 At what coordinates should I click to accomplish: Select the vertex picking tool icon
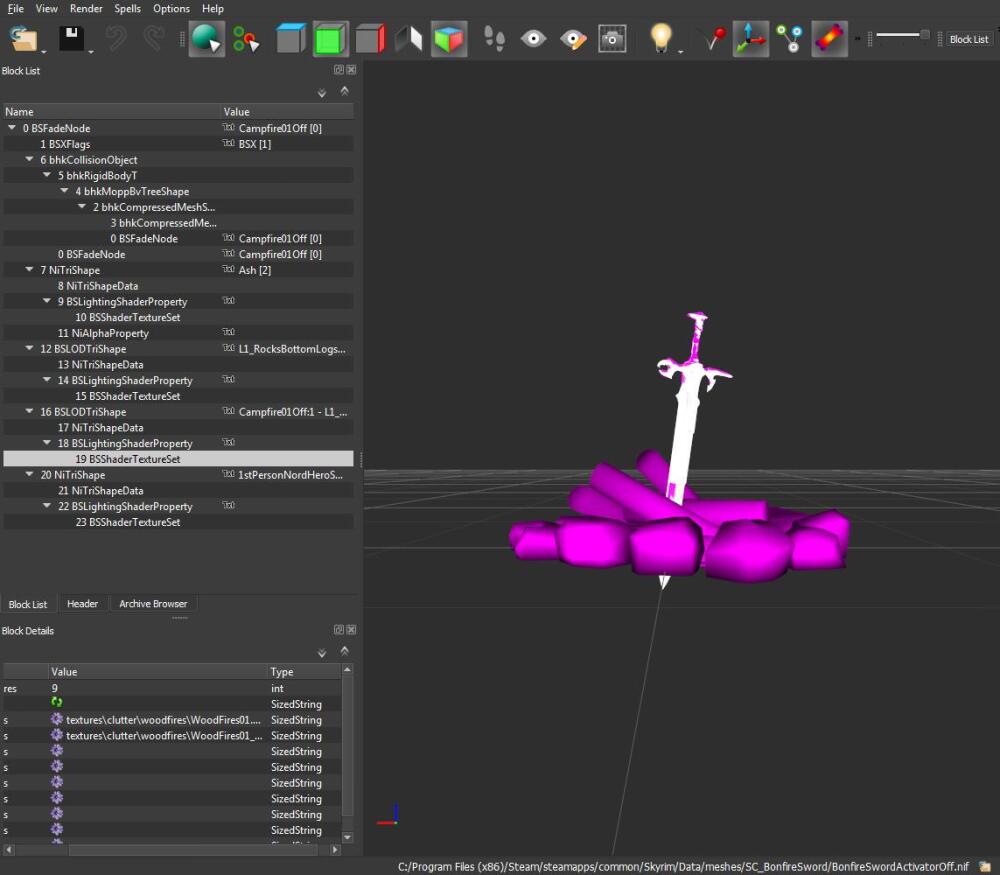(246, 39)
